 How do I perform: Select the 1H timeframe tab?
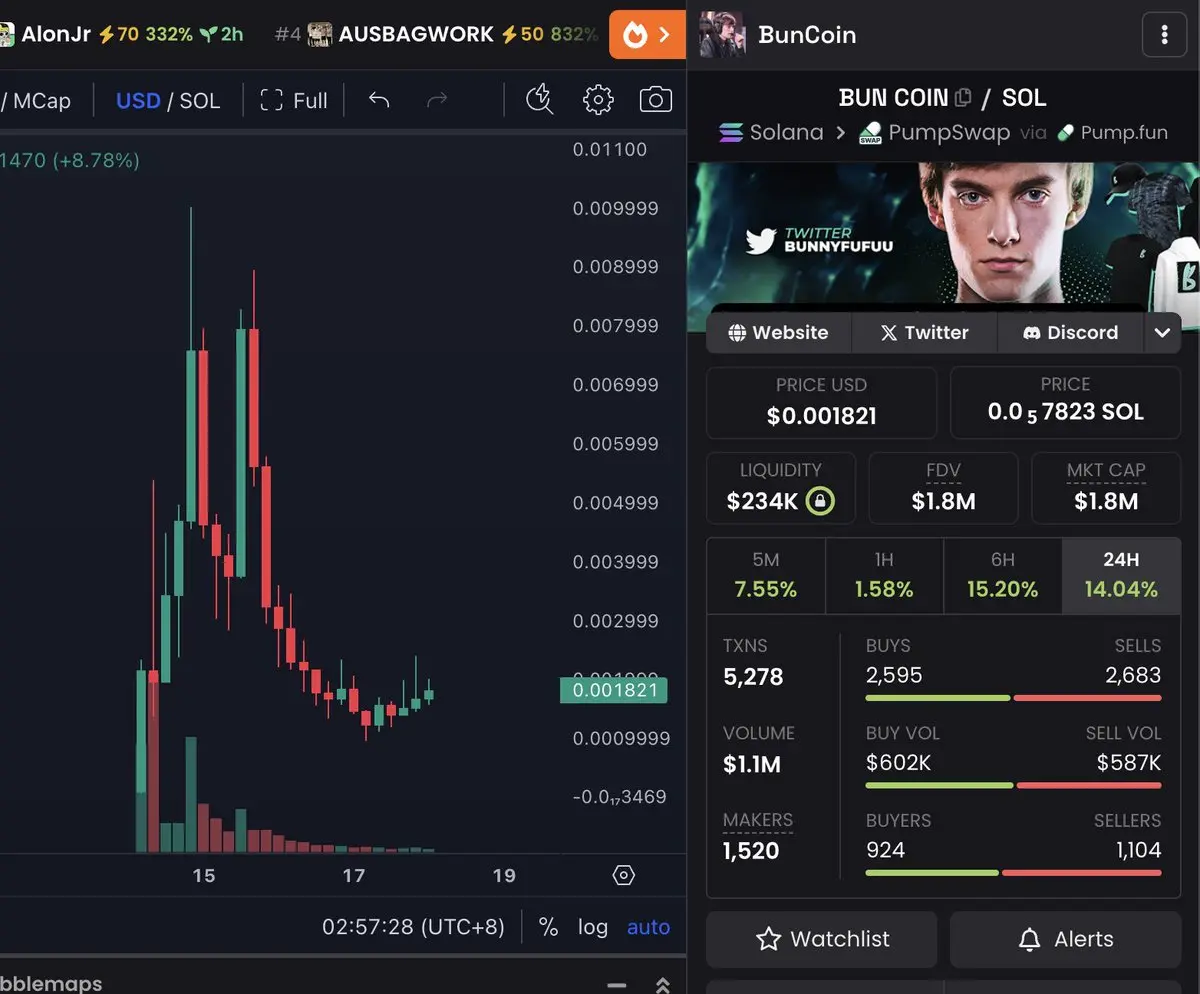tap(884, 576)
